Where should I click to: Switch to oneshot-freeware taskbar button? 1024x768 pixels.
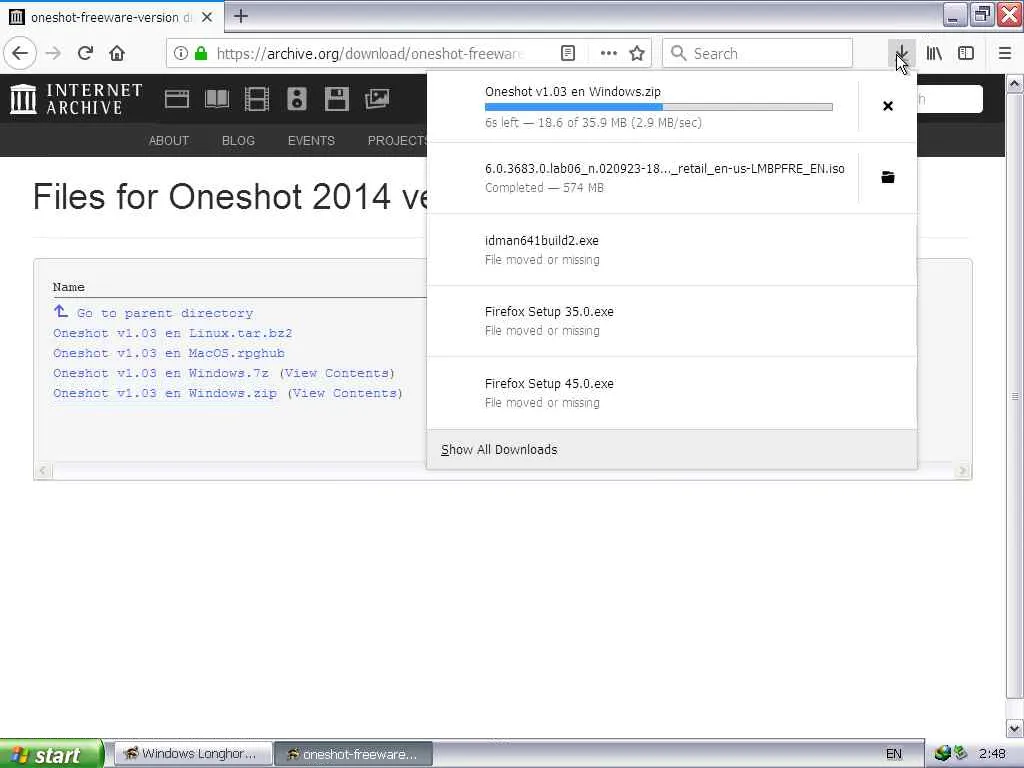[353, 754]
